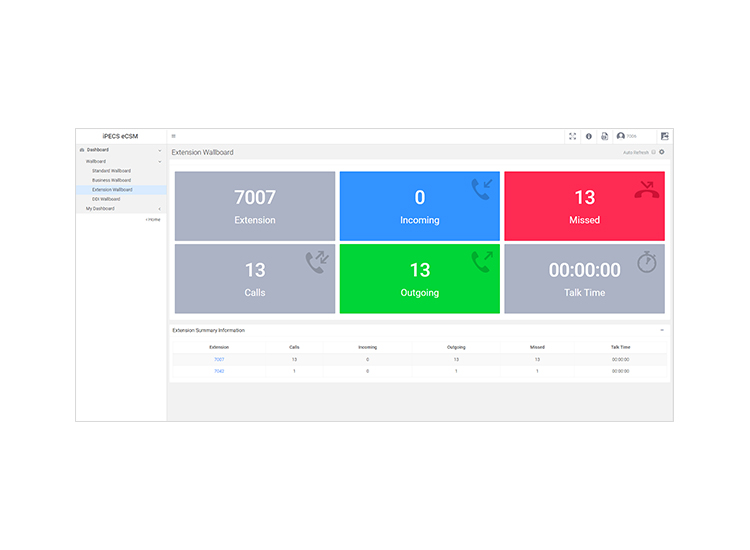Viewport: 750px width, 550px height.
Task: Sort by the Calls column header
Action: tap(294, 347)
